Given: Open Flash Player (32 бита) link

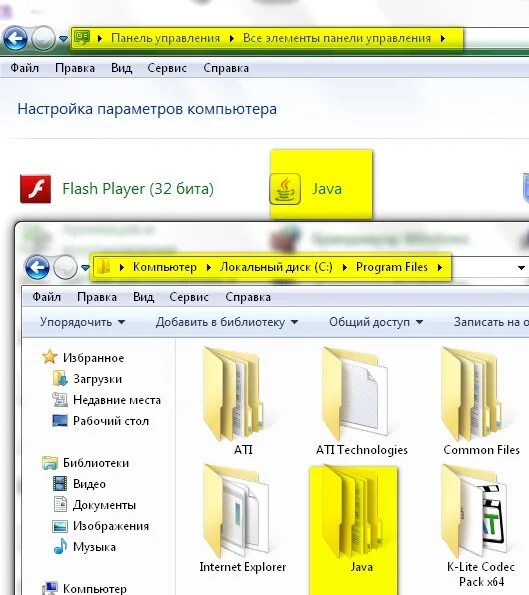Looking at the screenshot, I should pos(138,189).
